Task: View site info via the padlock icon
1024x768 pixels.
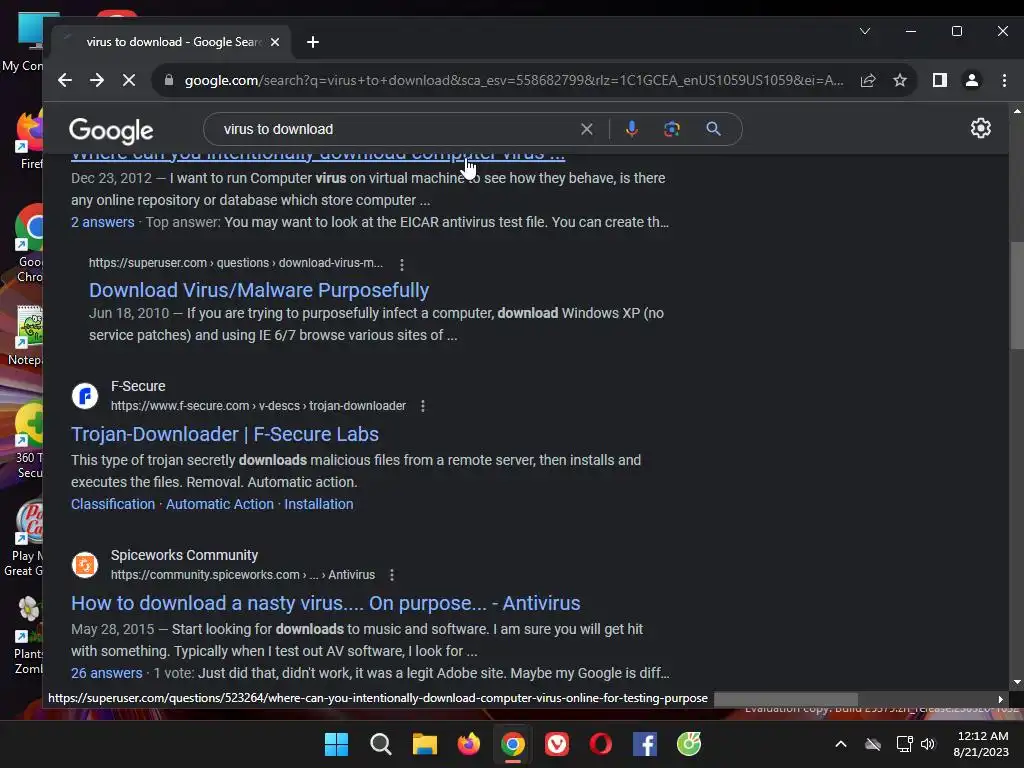Action: [169, 80]
